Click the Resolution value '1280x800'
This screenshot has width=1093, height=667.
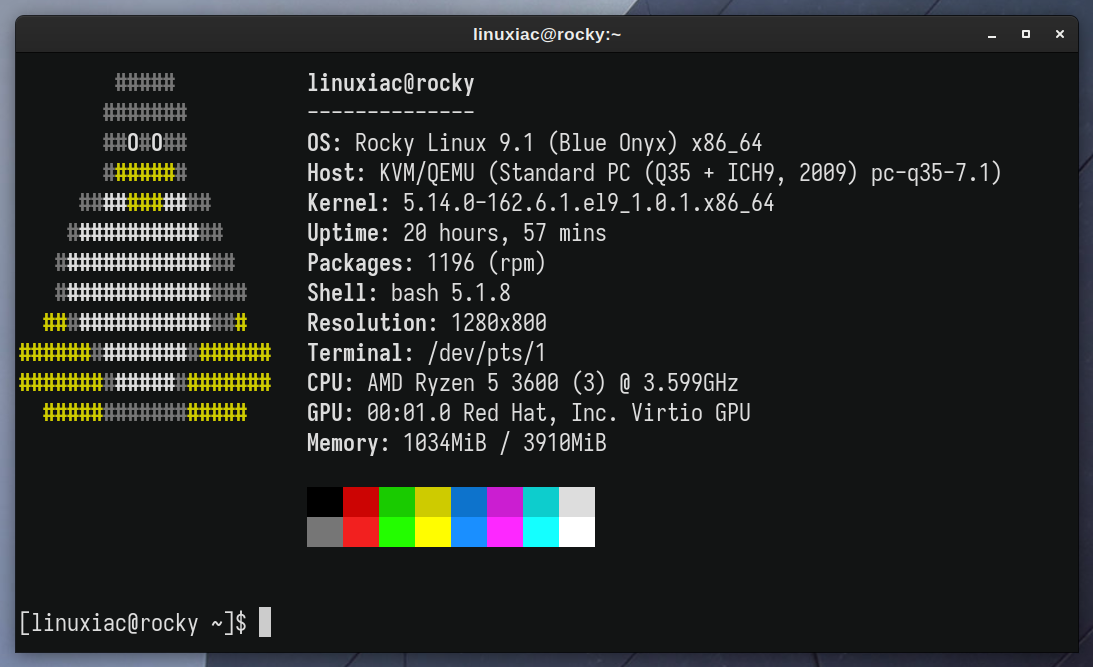click(x=498, y=323)
